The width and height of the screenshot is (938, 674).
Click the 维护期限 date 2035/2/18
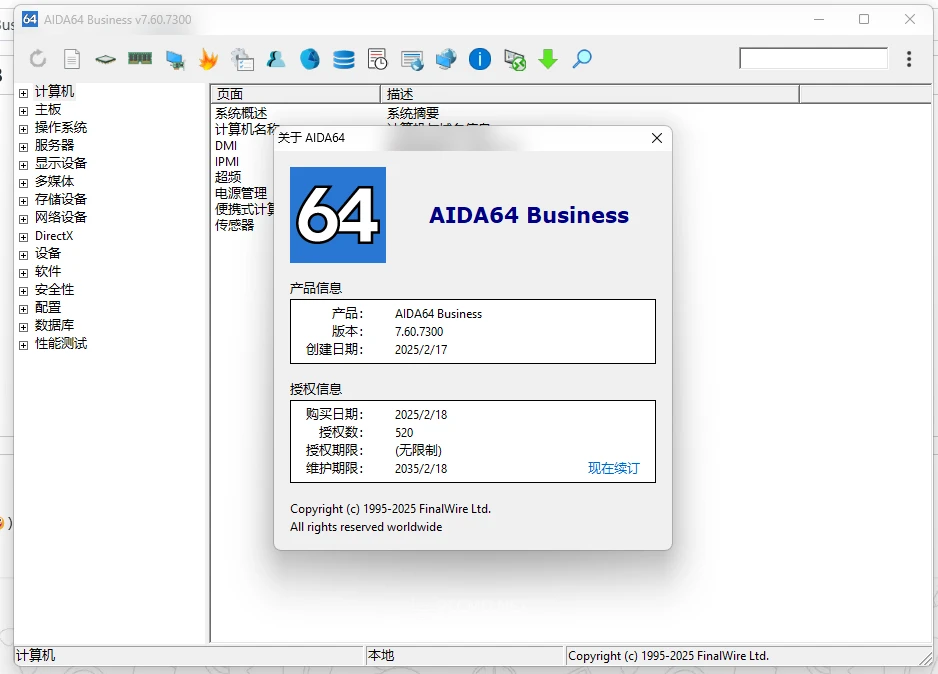[421, 468]
